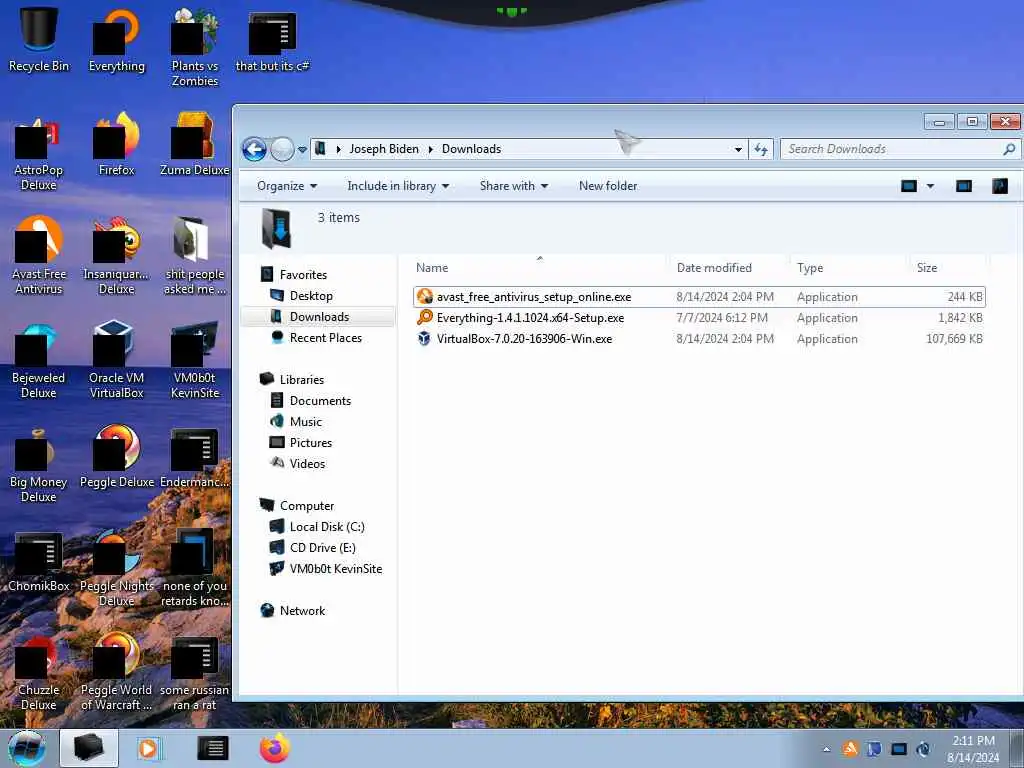This screenshot has height=768, width=1024.
Task: Refresh the Downloads folder view
Action: (x=761, y=149)
